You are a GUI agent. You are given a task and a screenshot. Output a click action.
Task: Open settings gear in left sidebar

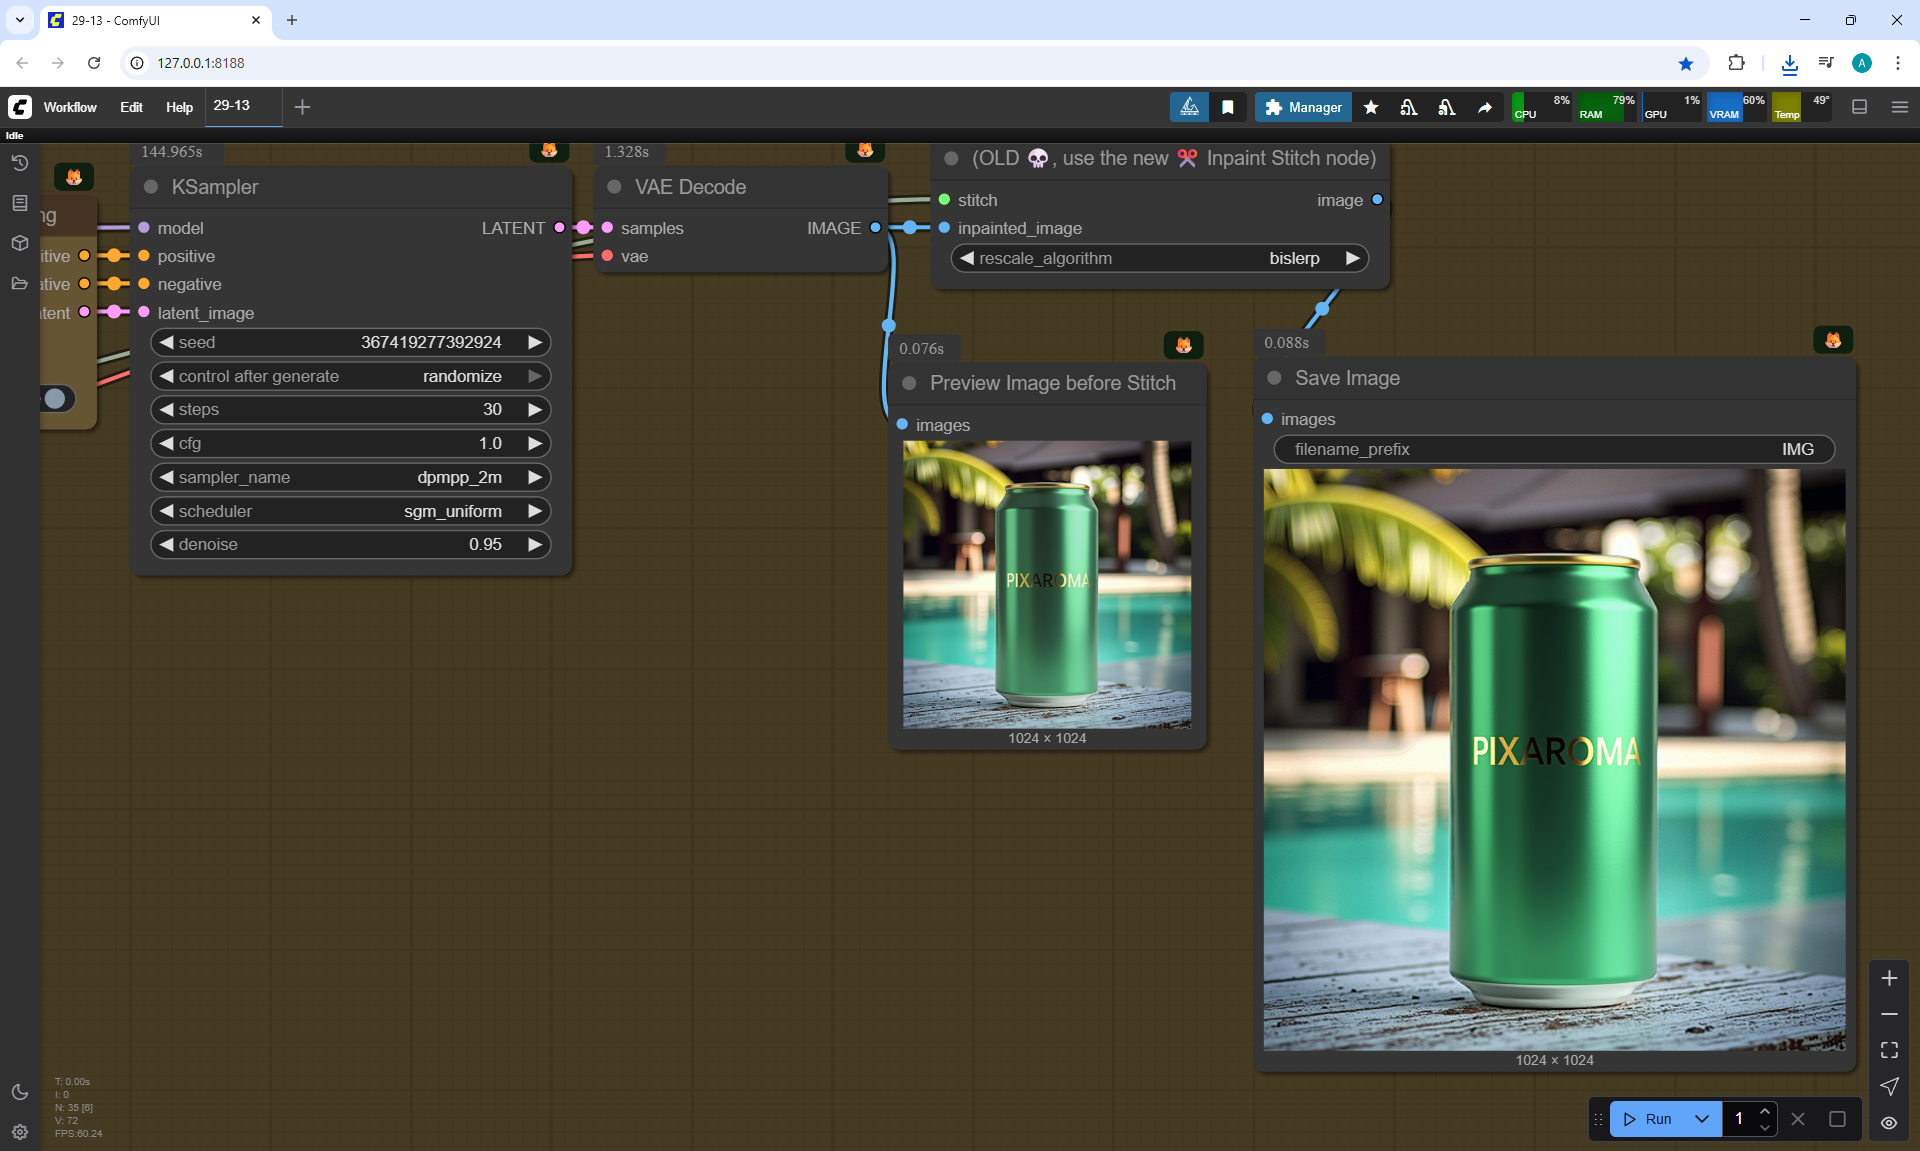[x=20, y=1132]
